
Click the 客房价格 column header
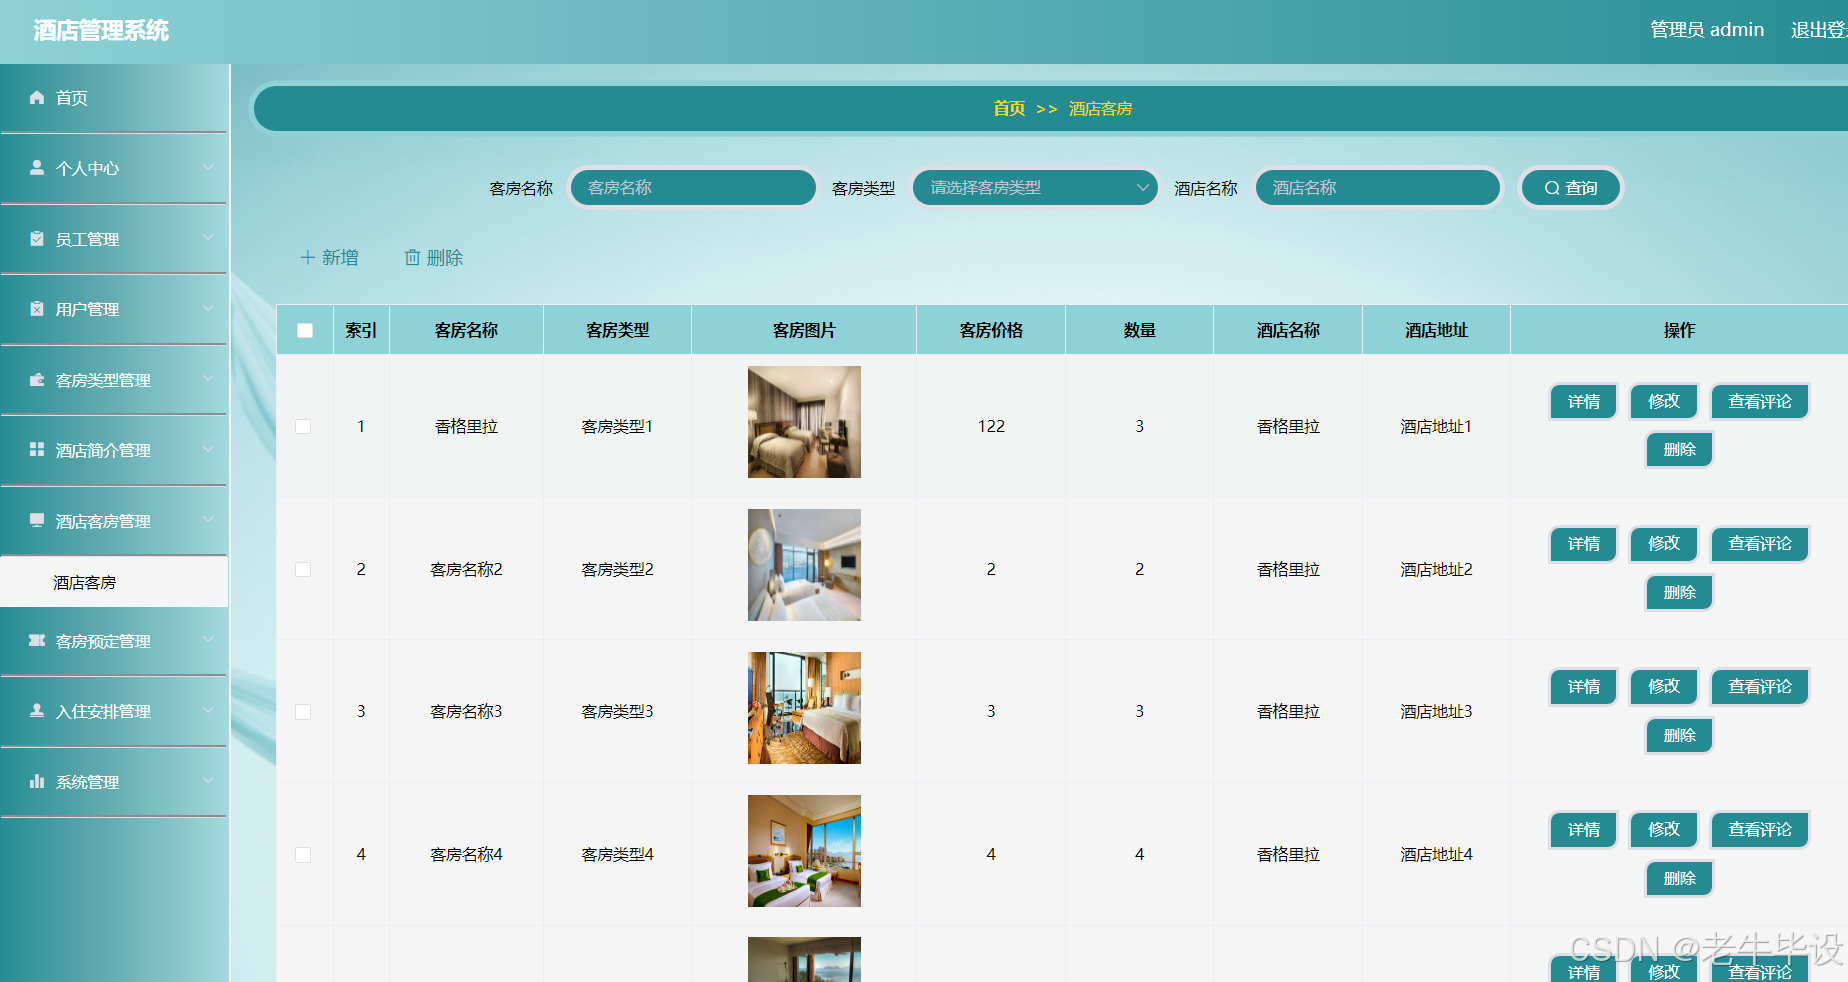tap(991, 330)
